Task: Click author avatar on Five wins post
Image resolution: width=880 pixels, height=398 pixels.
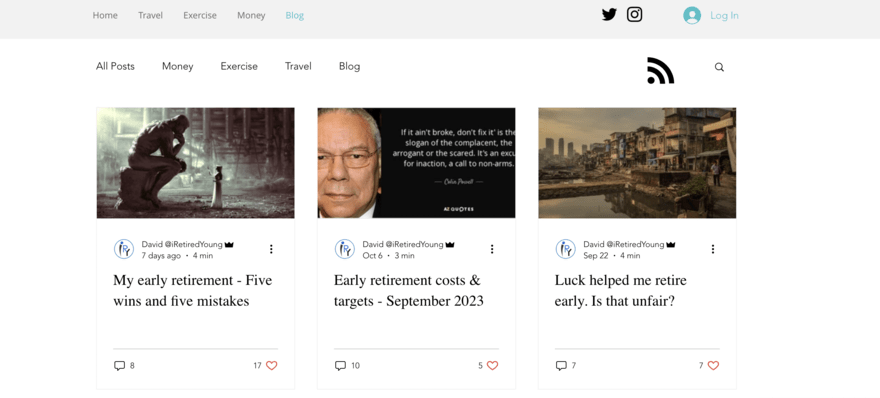Action: (123, 249)
